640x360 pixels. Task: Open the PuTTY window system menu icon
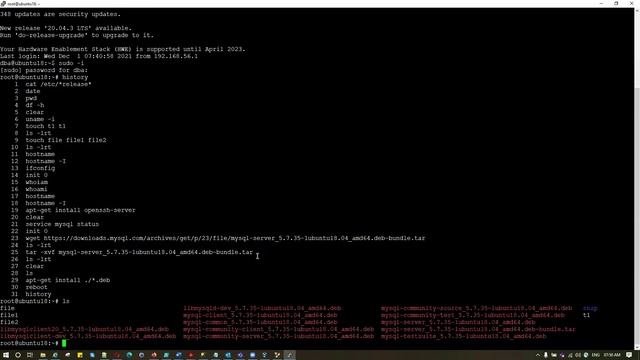coord(3,3)
